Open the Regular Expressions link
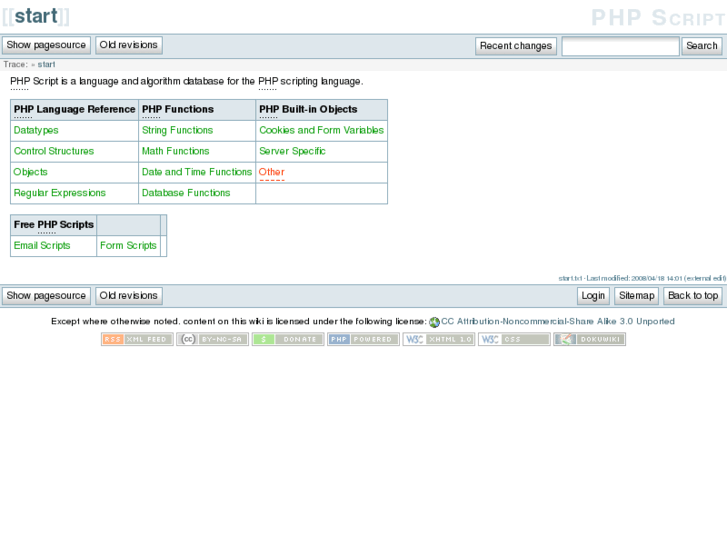 coord(60,193)
